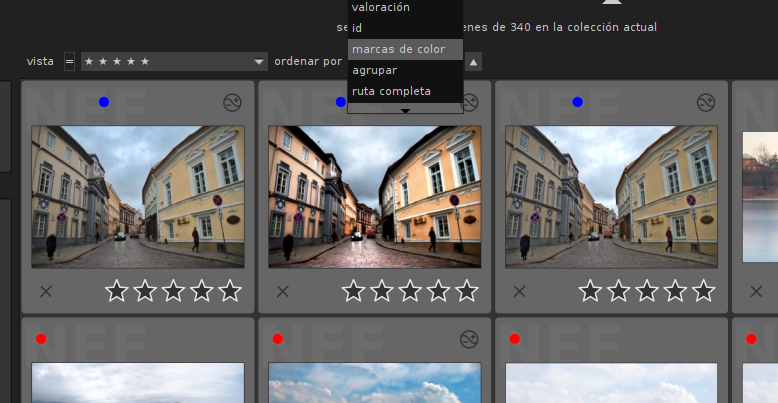Set one star on leftmost street photo

(117, 291)
